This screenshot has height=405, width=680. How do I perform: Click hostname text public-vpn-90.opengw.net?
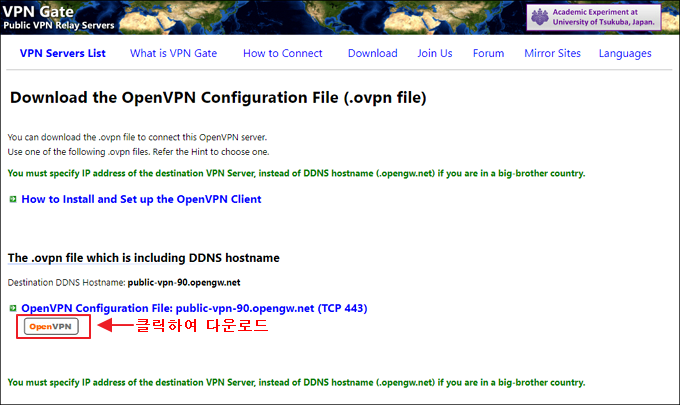[184, 283]
